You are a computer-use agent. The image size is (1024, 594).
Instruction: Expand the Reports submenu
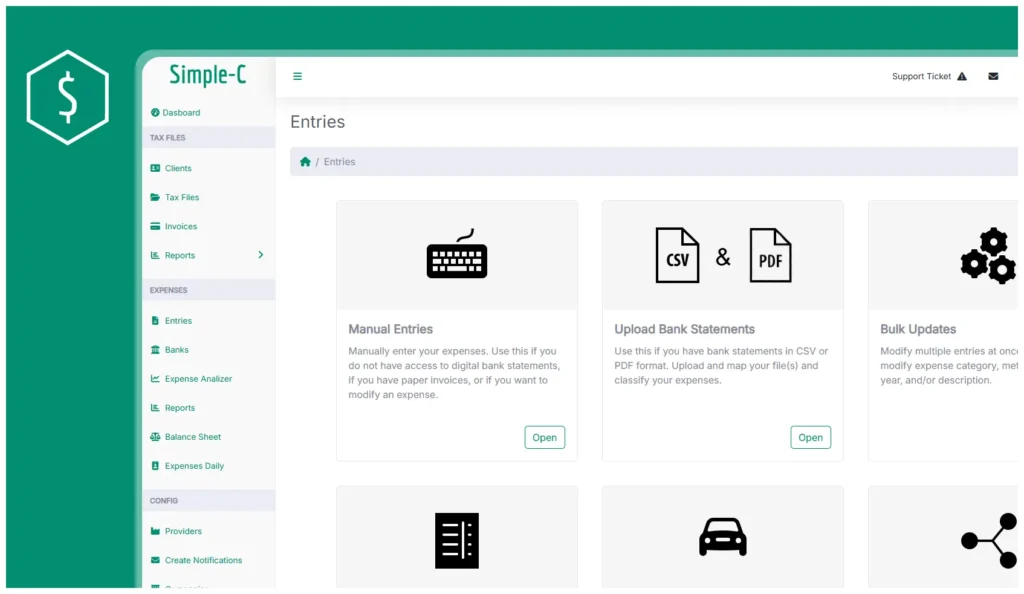tap(262, 255)
